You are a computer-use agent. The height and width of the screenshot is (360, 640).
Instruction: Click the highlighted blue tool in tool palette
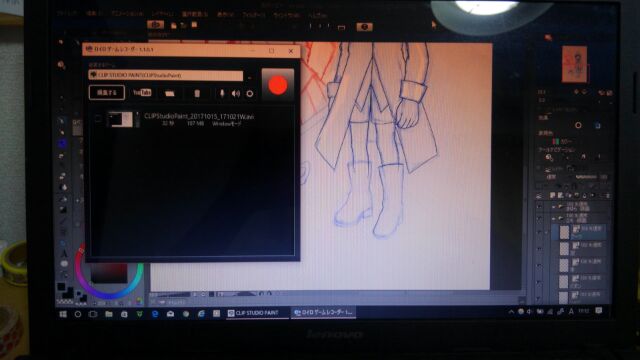pyautogui.click(x=62, y=143)
